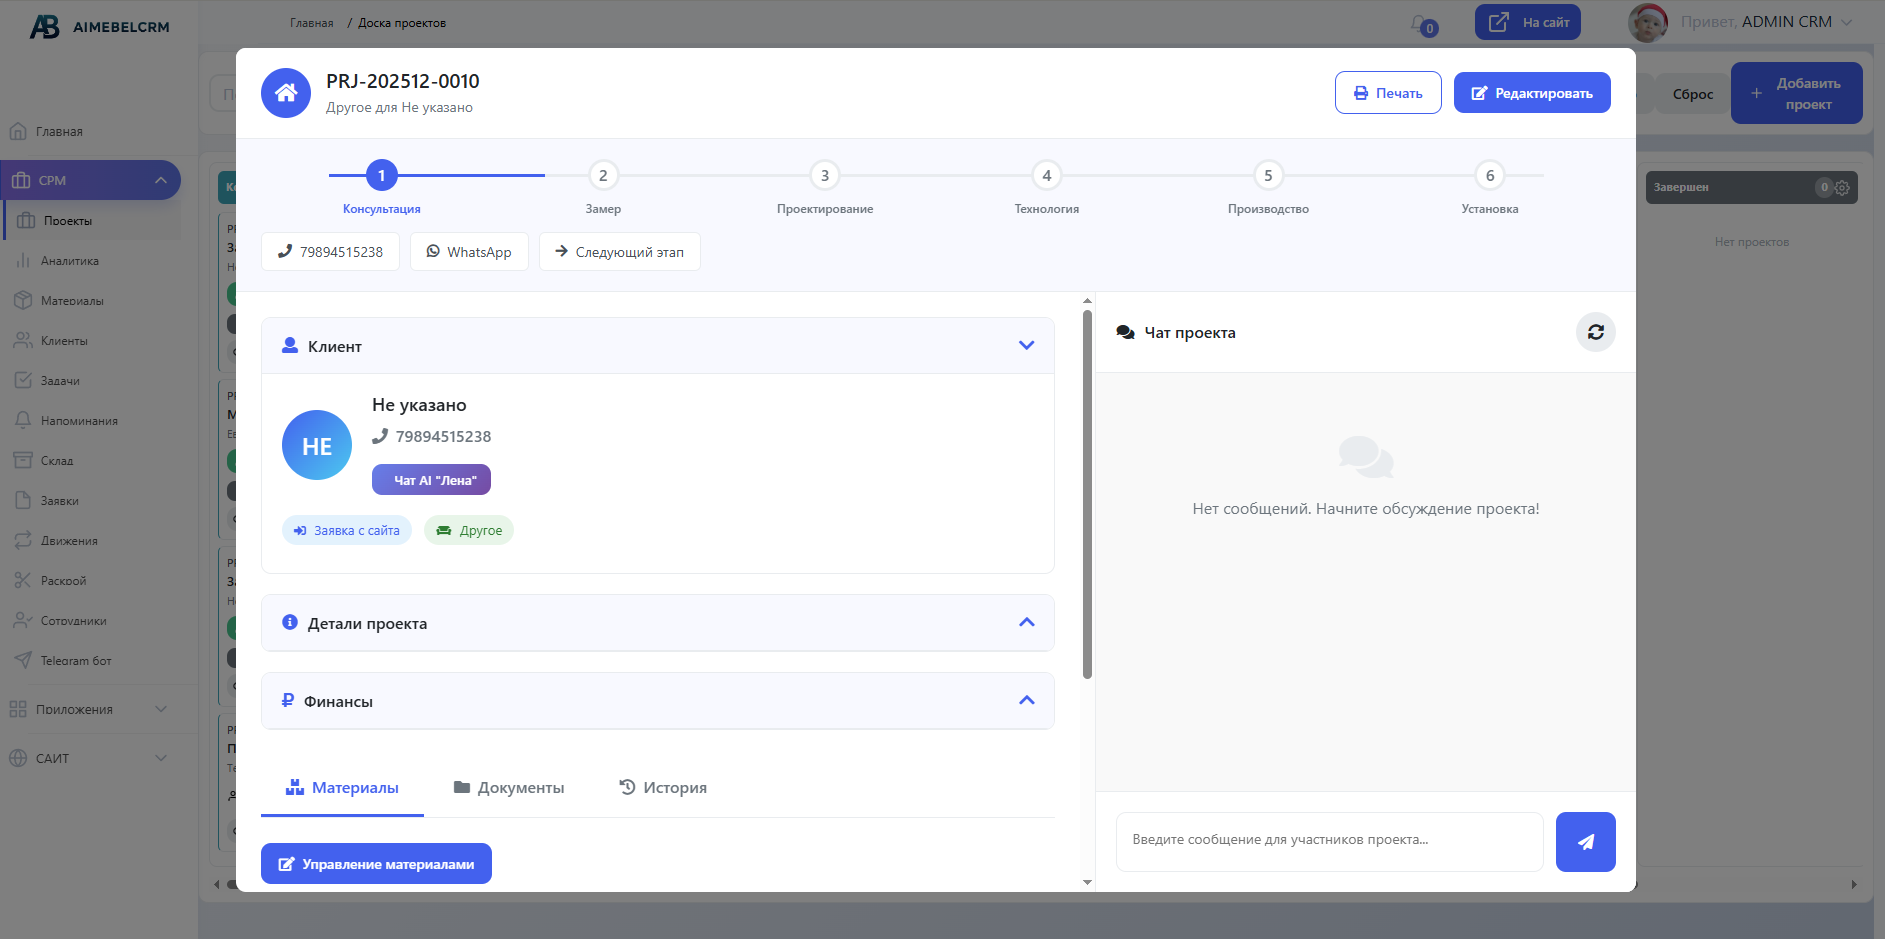This screenshot has height=939, width=1885.
Task: Send chat message with paper plane icon
Action: 1585,842
